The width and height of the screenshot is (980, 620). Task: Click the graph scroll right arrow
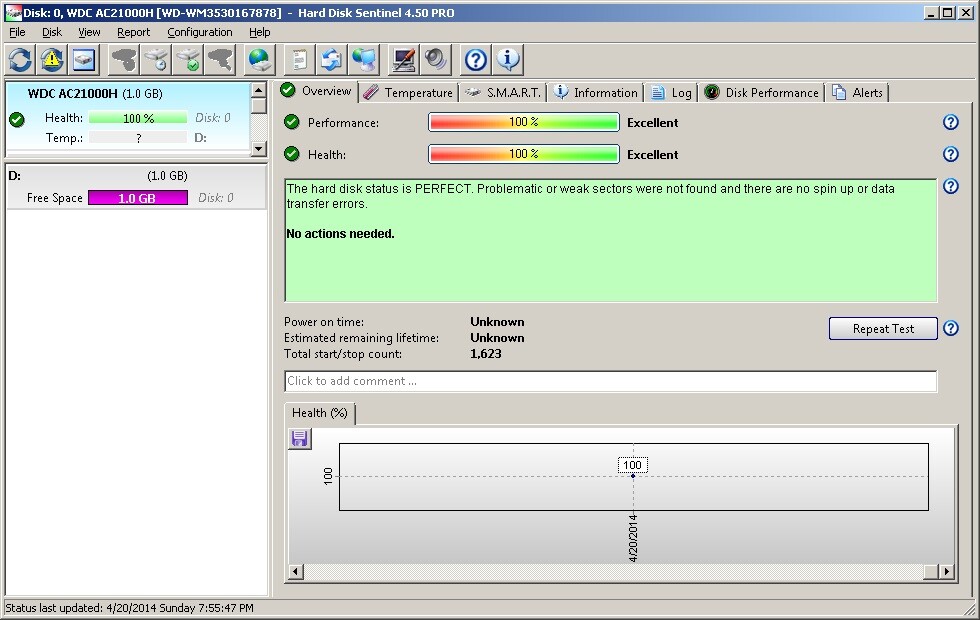point(946,571)
